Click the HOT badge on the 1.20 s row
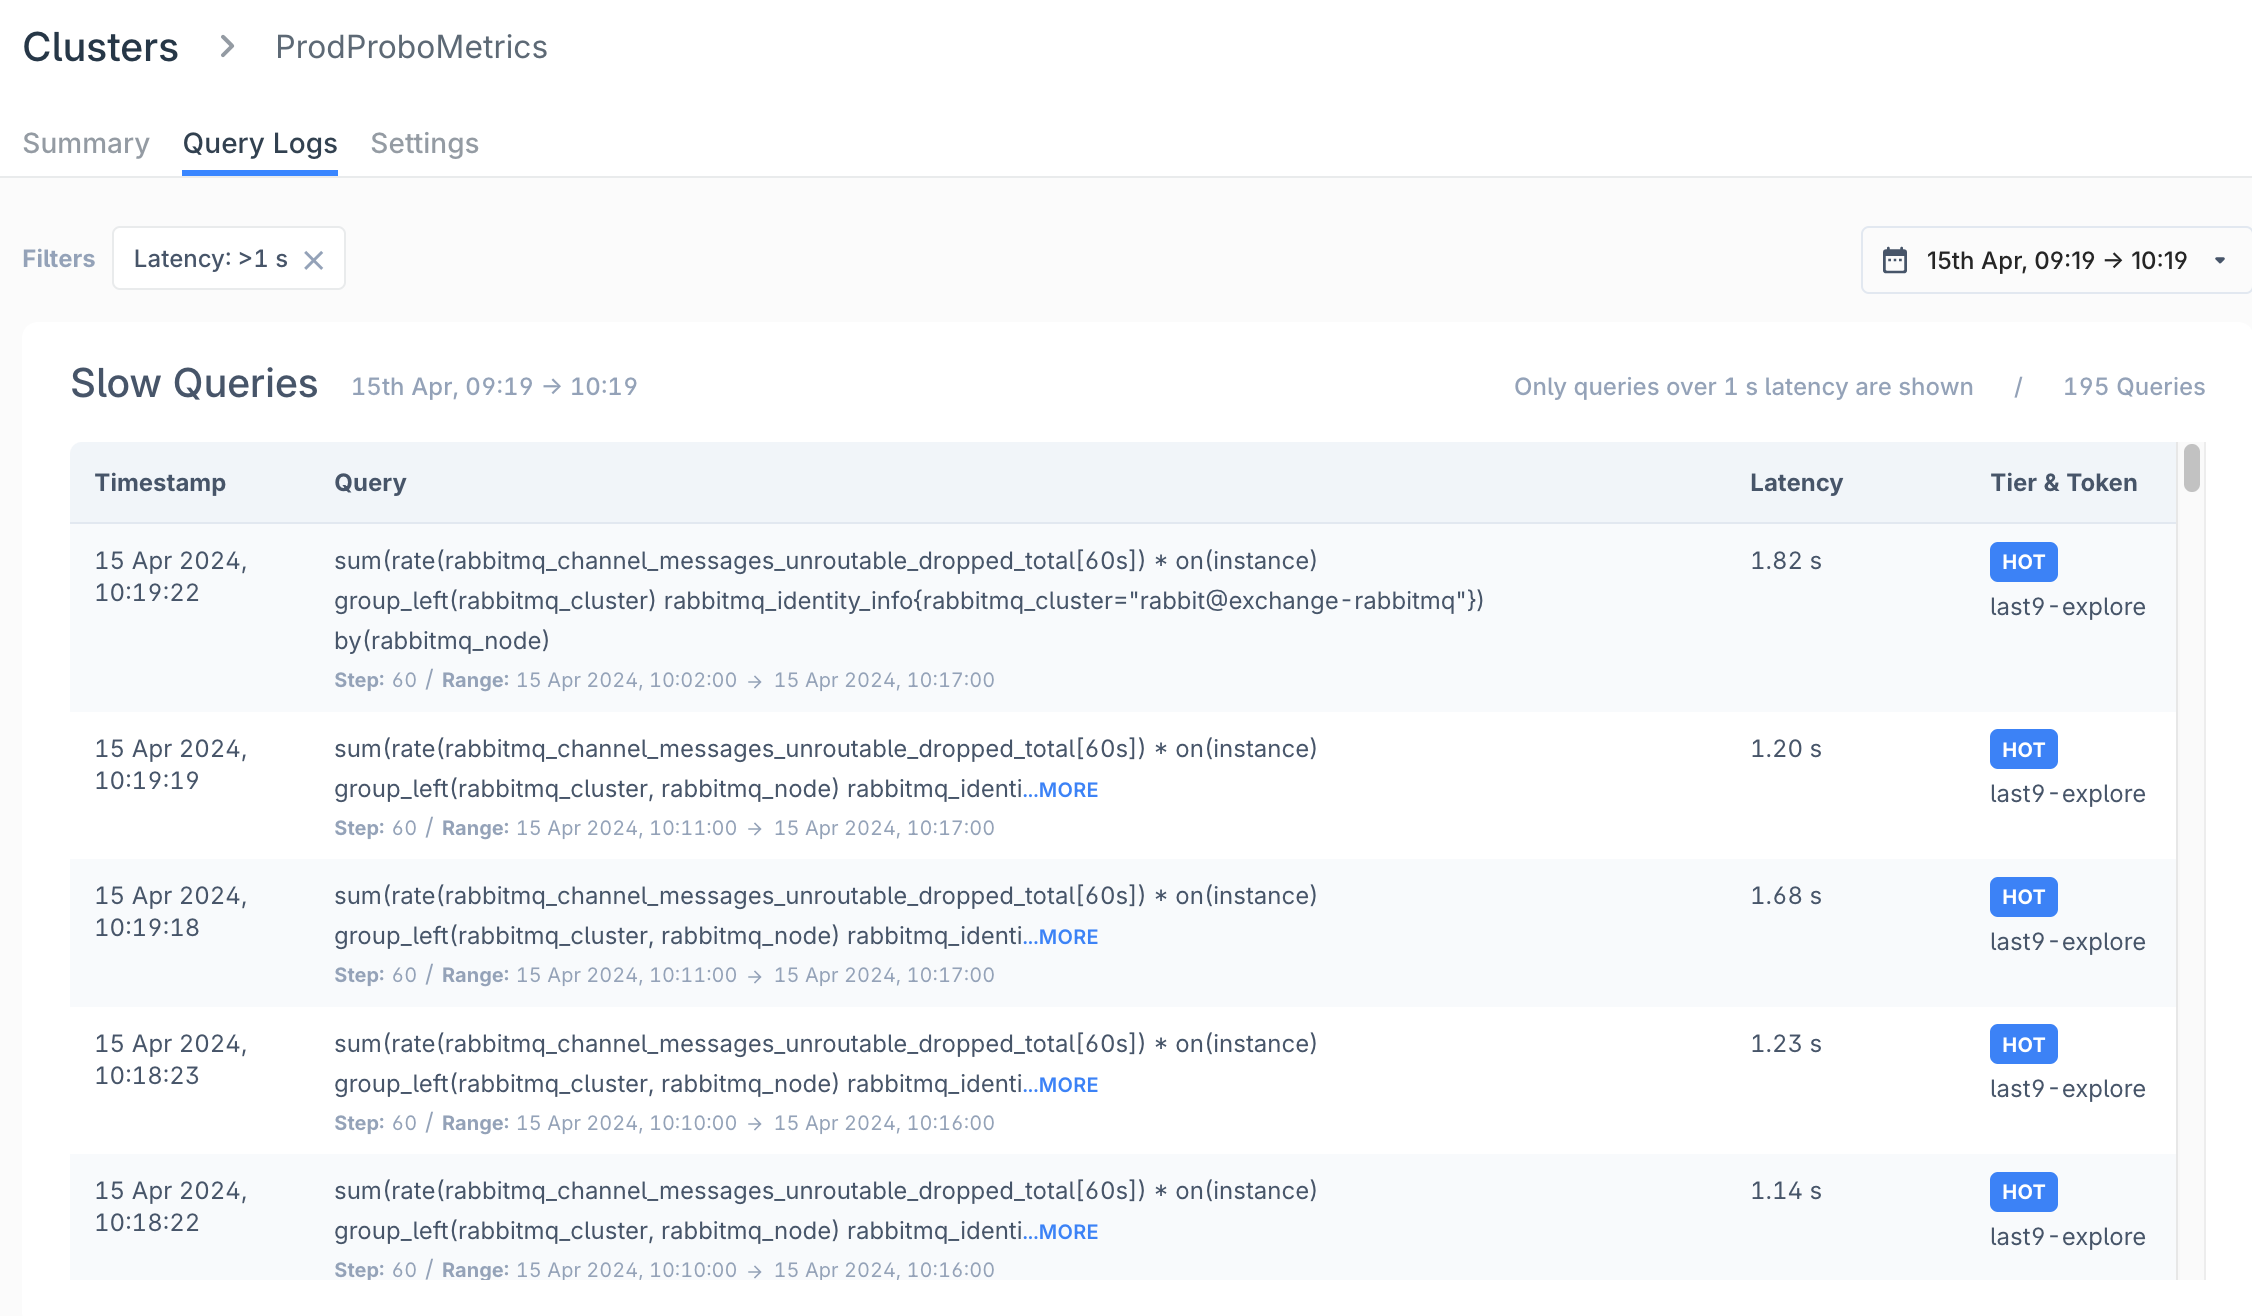2252x1316 pixels. (2023, 749)
